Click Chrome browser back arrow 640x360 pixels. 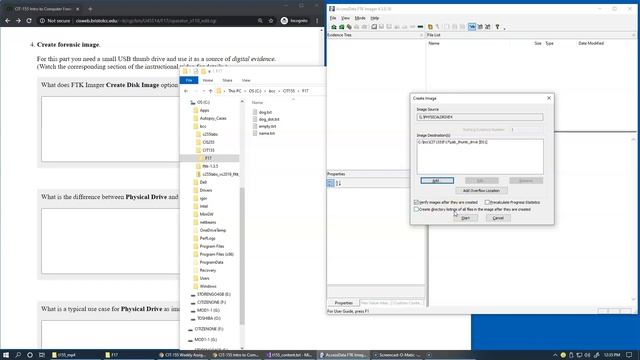click(8, 20)
